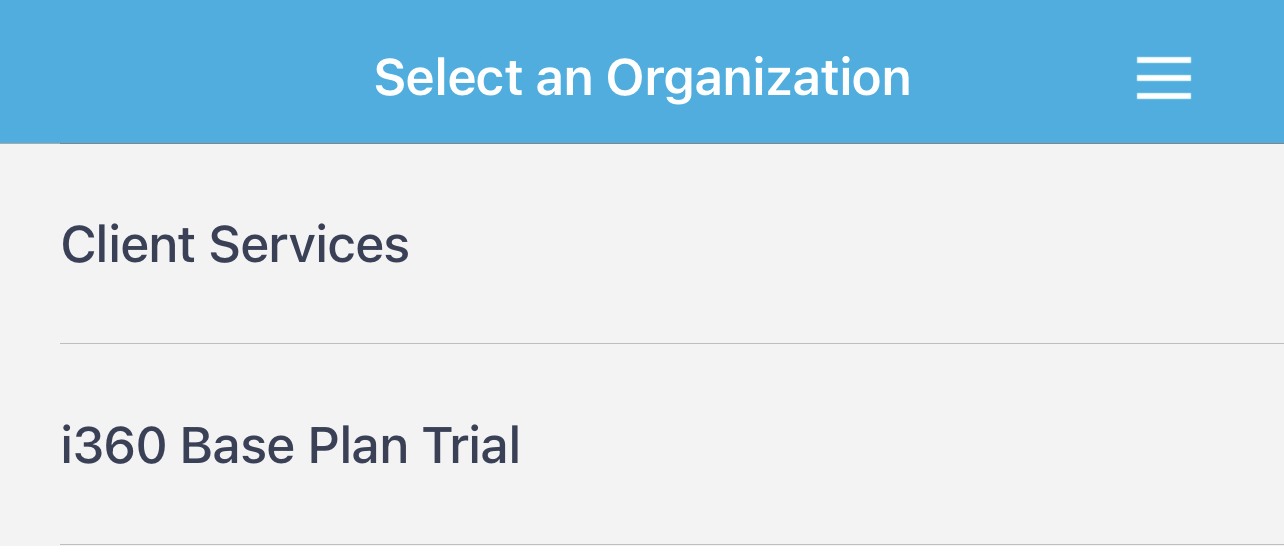This screenshot has height=556, width=1284.
Task: Open Client Services from the list
Action: 236,245
